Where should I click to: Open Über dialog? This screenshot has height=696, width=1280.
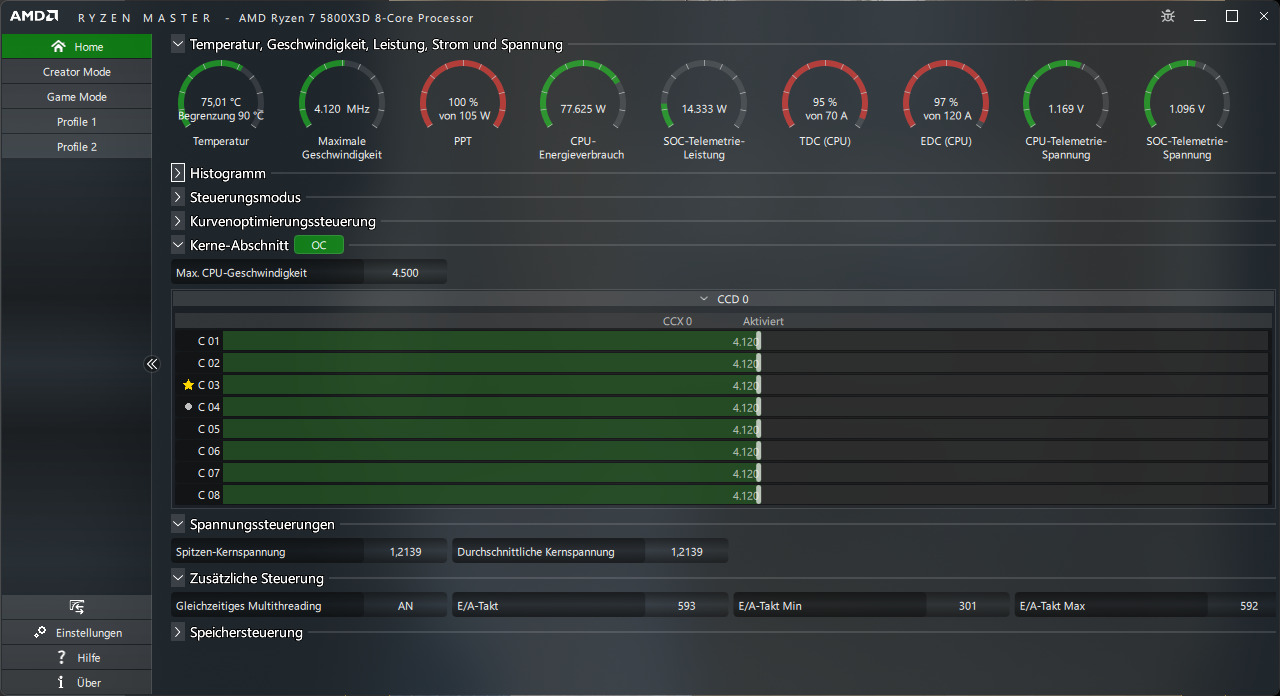coord(77,682)
